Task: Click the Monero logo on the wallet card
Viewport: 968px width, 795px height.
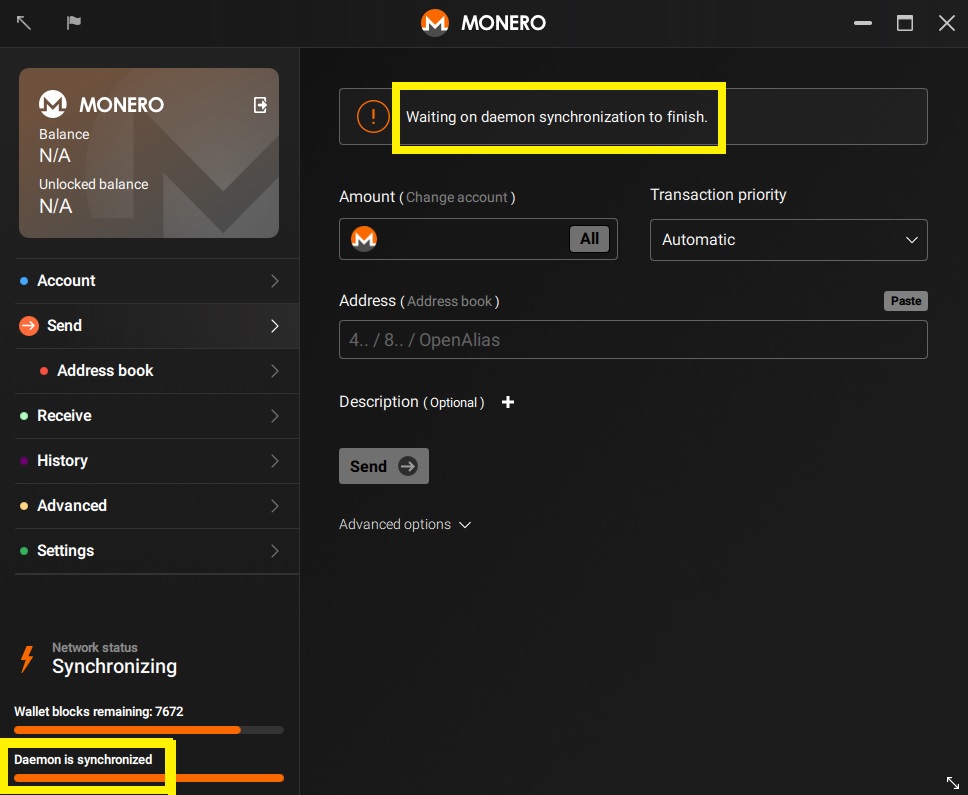Action: click(x=52, y=104)
